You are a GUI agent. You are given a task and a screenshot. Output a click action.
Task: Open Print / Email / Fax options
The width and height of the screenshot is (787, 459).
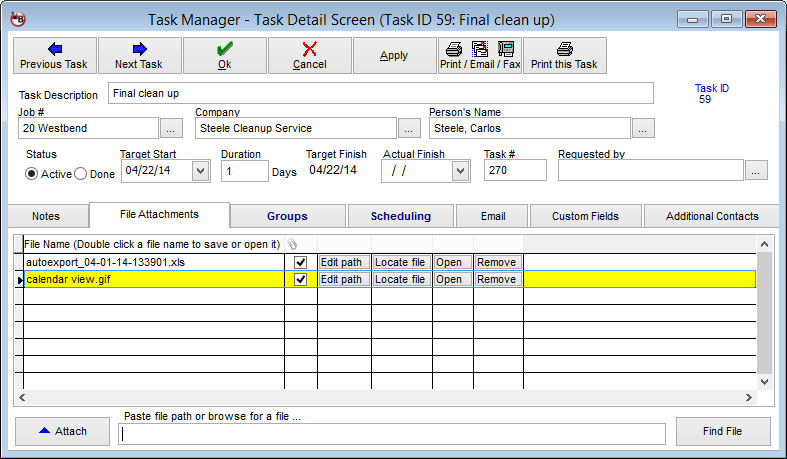[x=479, y=55]
